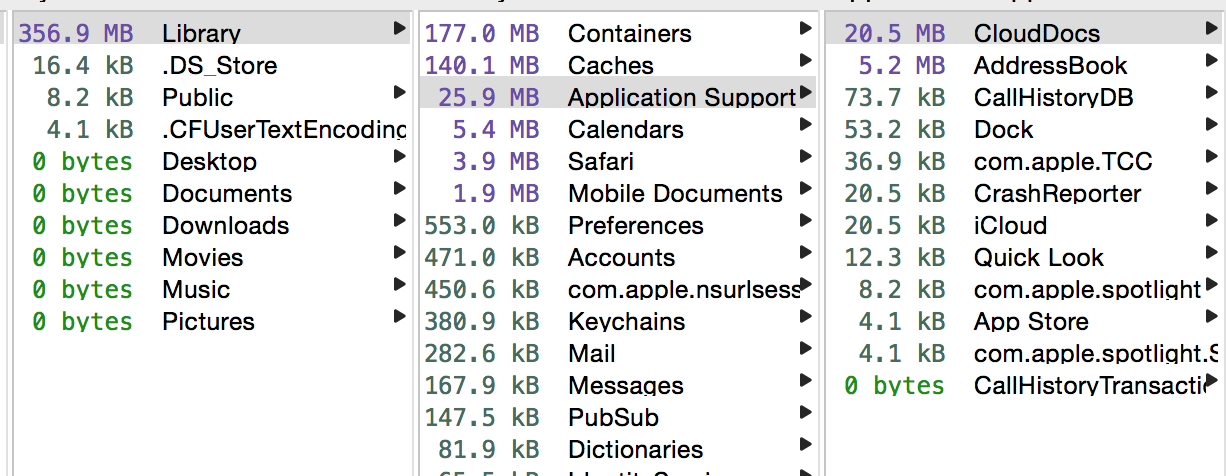The width and height of the screenshot is (1226, 476).
Task: Expand the iCloud folder arrow
Action: [x=1212, y=220]
